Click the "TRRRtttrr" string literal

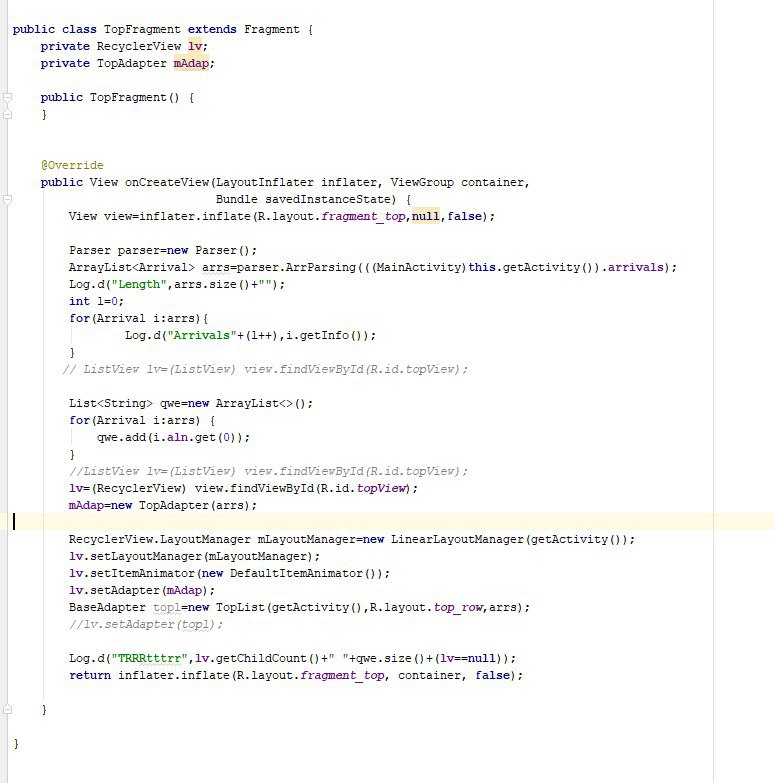point(149,658)
